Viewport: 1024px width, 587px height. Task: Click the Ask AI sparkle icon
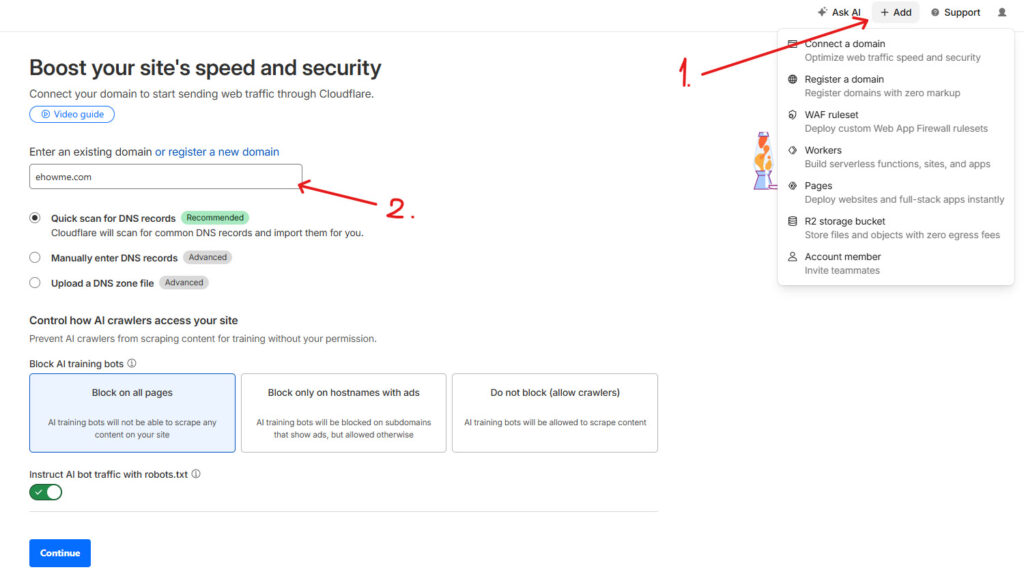pyautogui.click(x=822, y=12)
